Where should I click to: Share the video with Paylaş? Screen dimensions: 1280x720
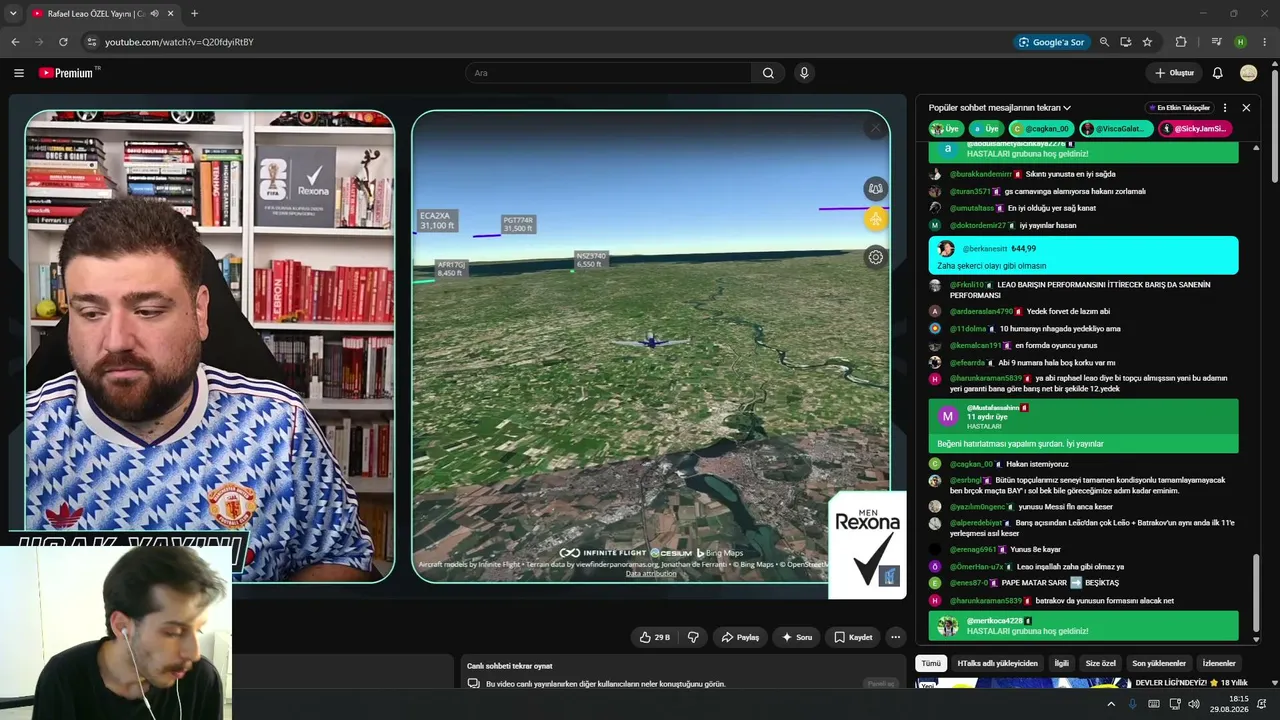(741, 637)
